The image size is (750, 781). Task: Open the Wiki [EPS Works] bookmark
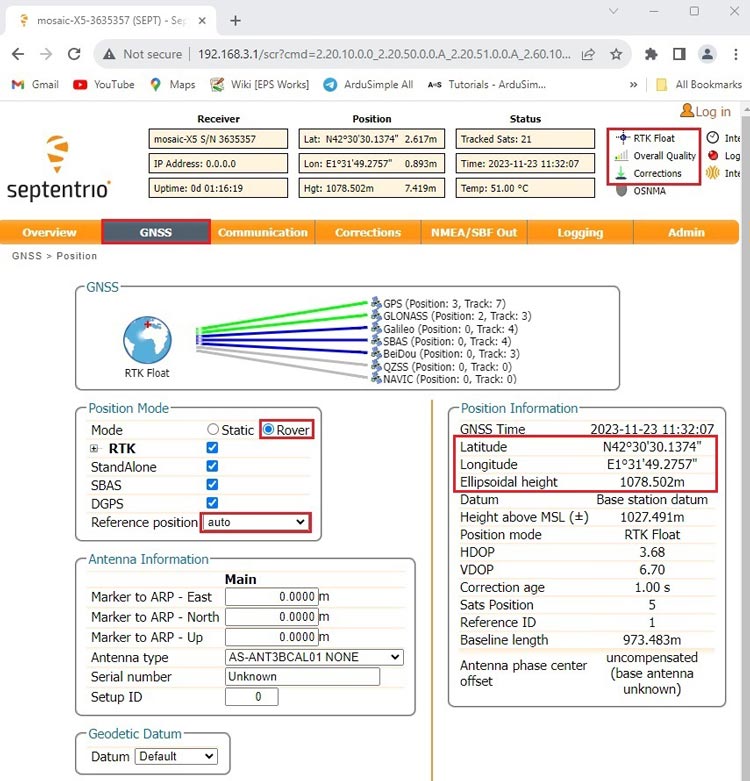point(259,85)
